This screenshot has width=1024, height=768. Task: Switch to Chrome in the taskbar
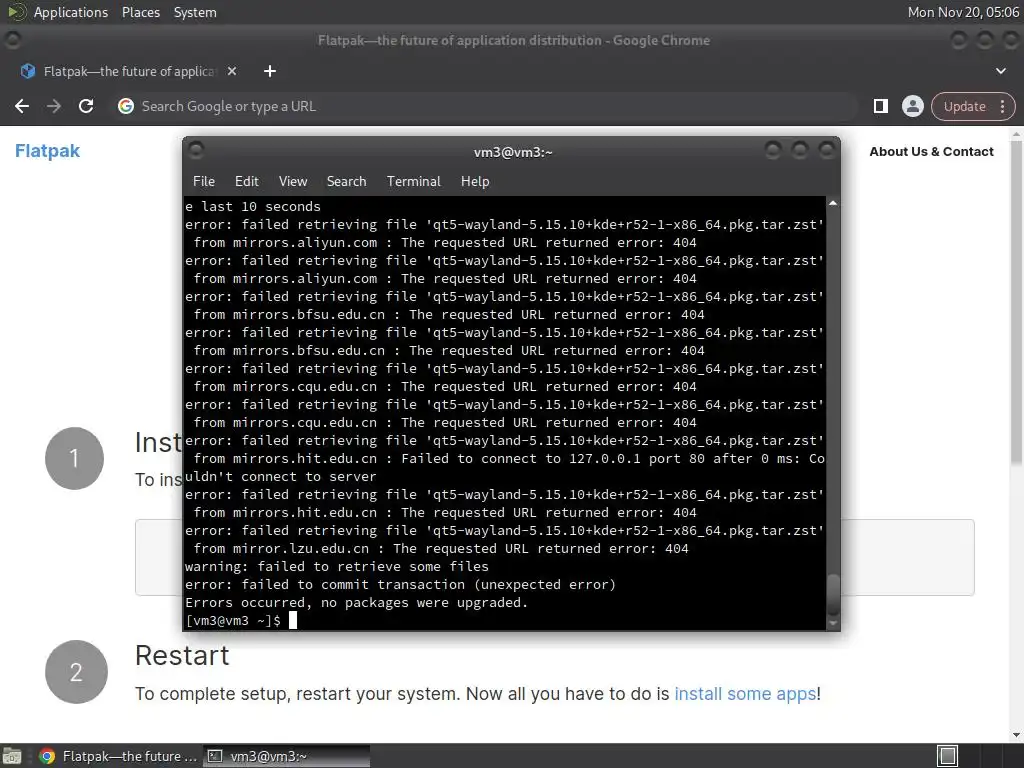click(118, 756)
